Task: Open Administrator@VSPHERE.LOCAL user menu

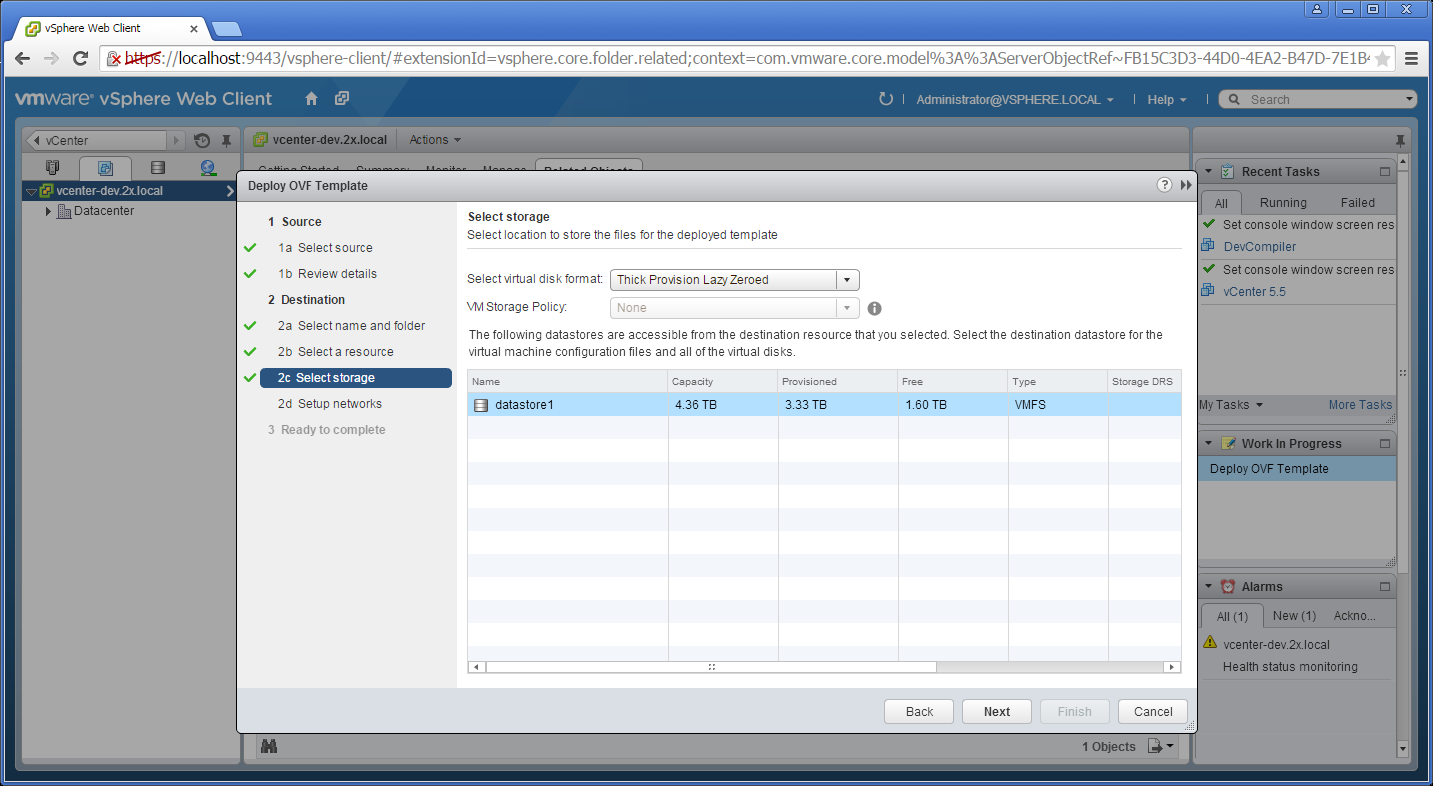Action: 1015,100
